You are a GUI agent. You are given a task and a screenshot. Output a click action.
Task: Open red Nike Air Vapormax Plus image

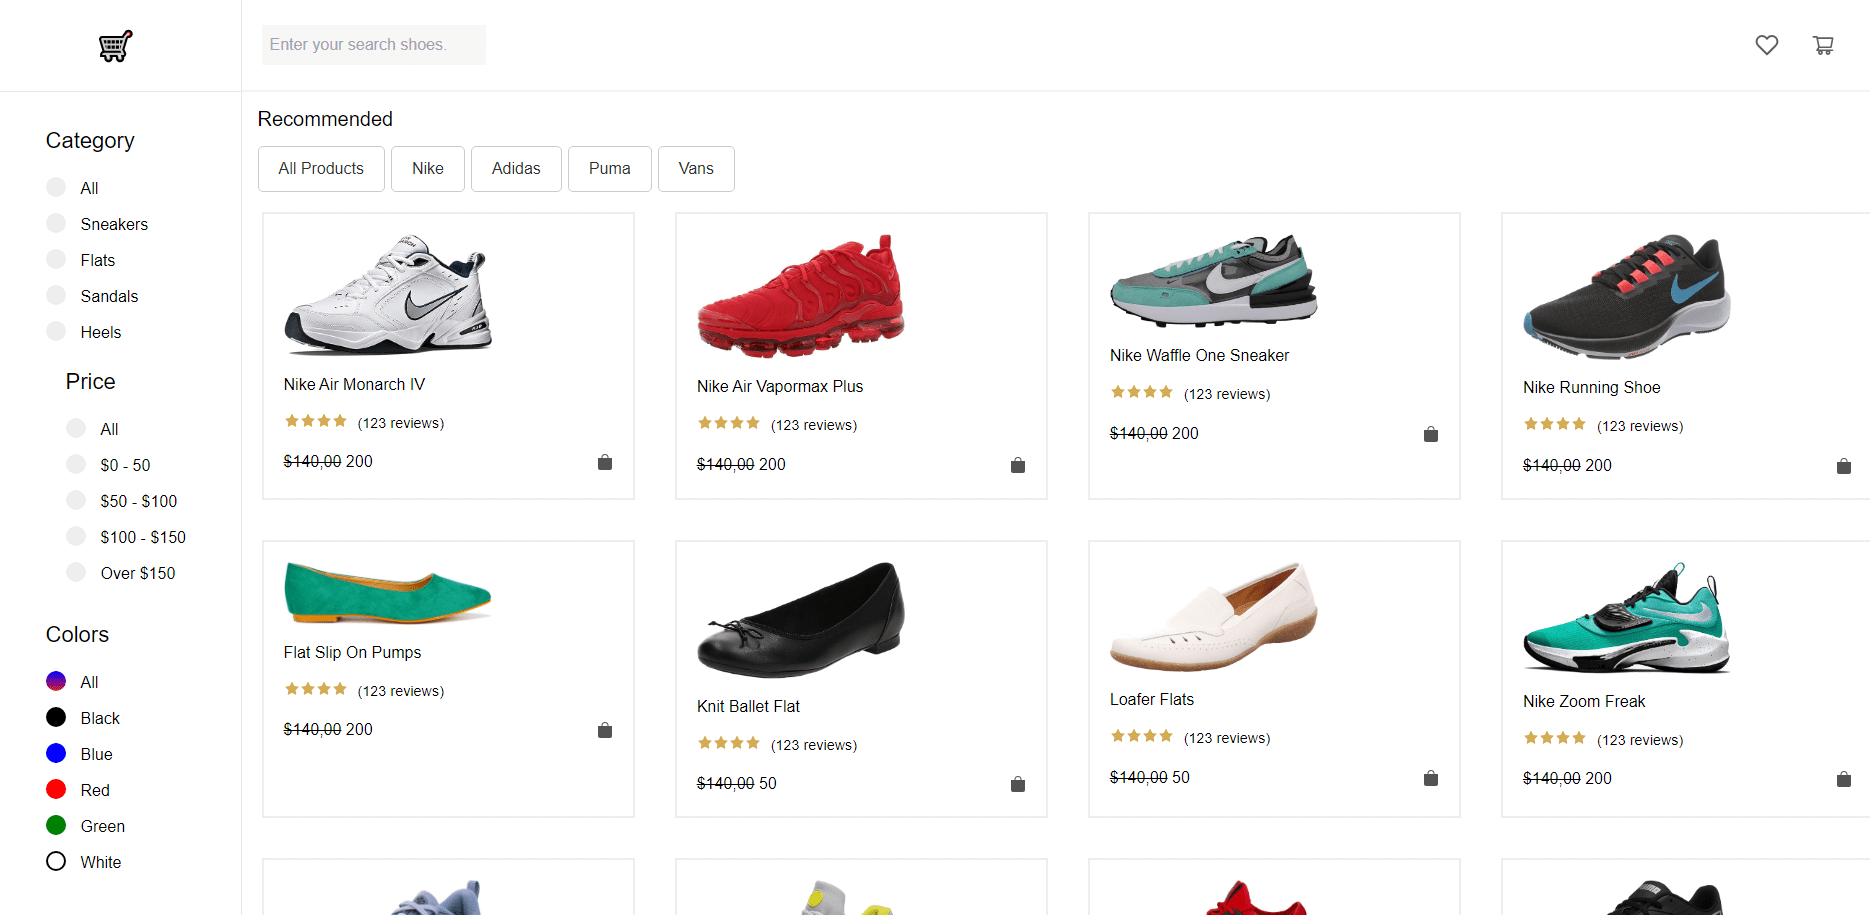[801, 295]
